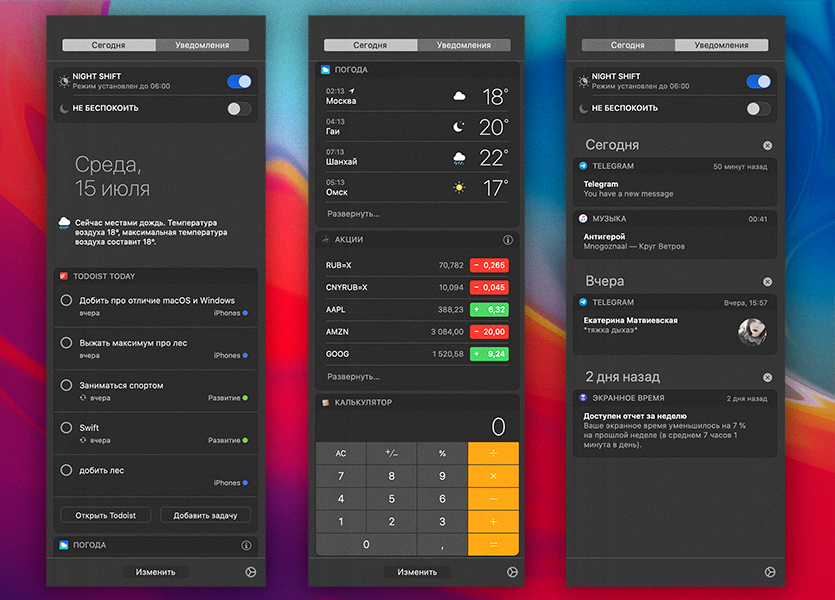Click Изменить below the calculator widget
The height and width of the screenshot is (600, 835).
(417, 572)
